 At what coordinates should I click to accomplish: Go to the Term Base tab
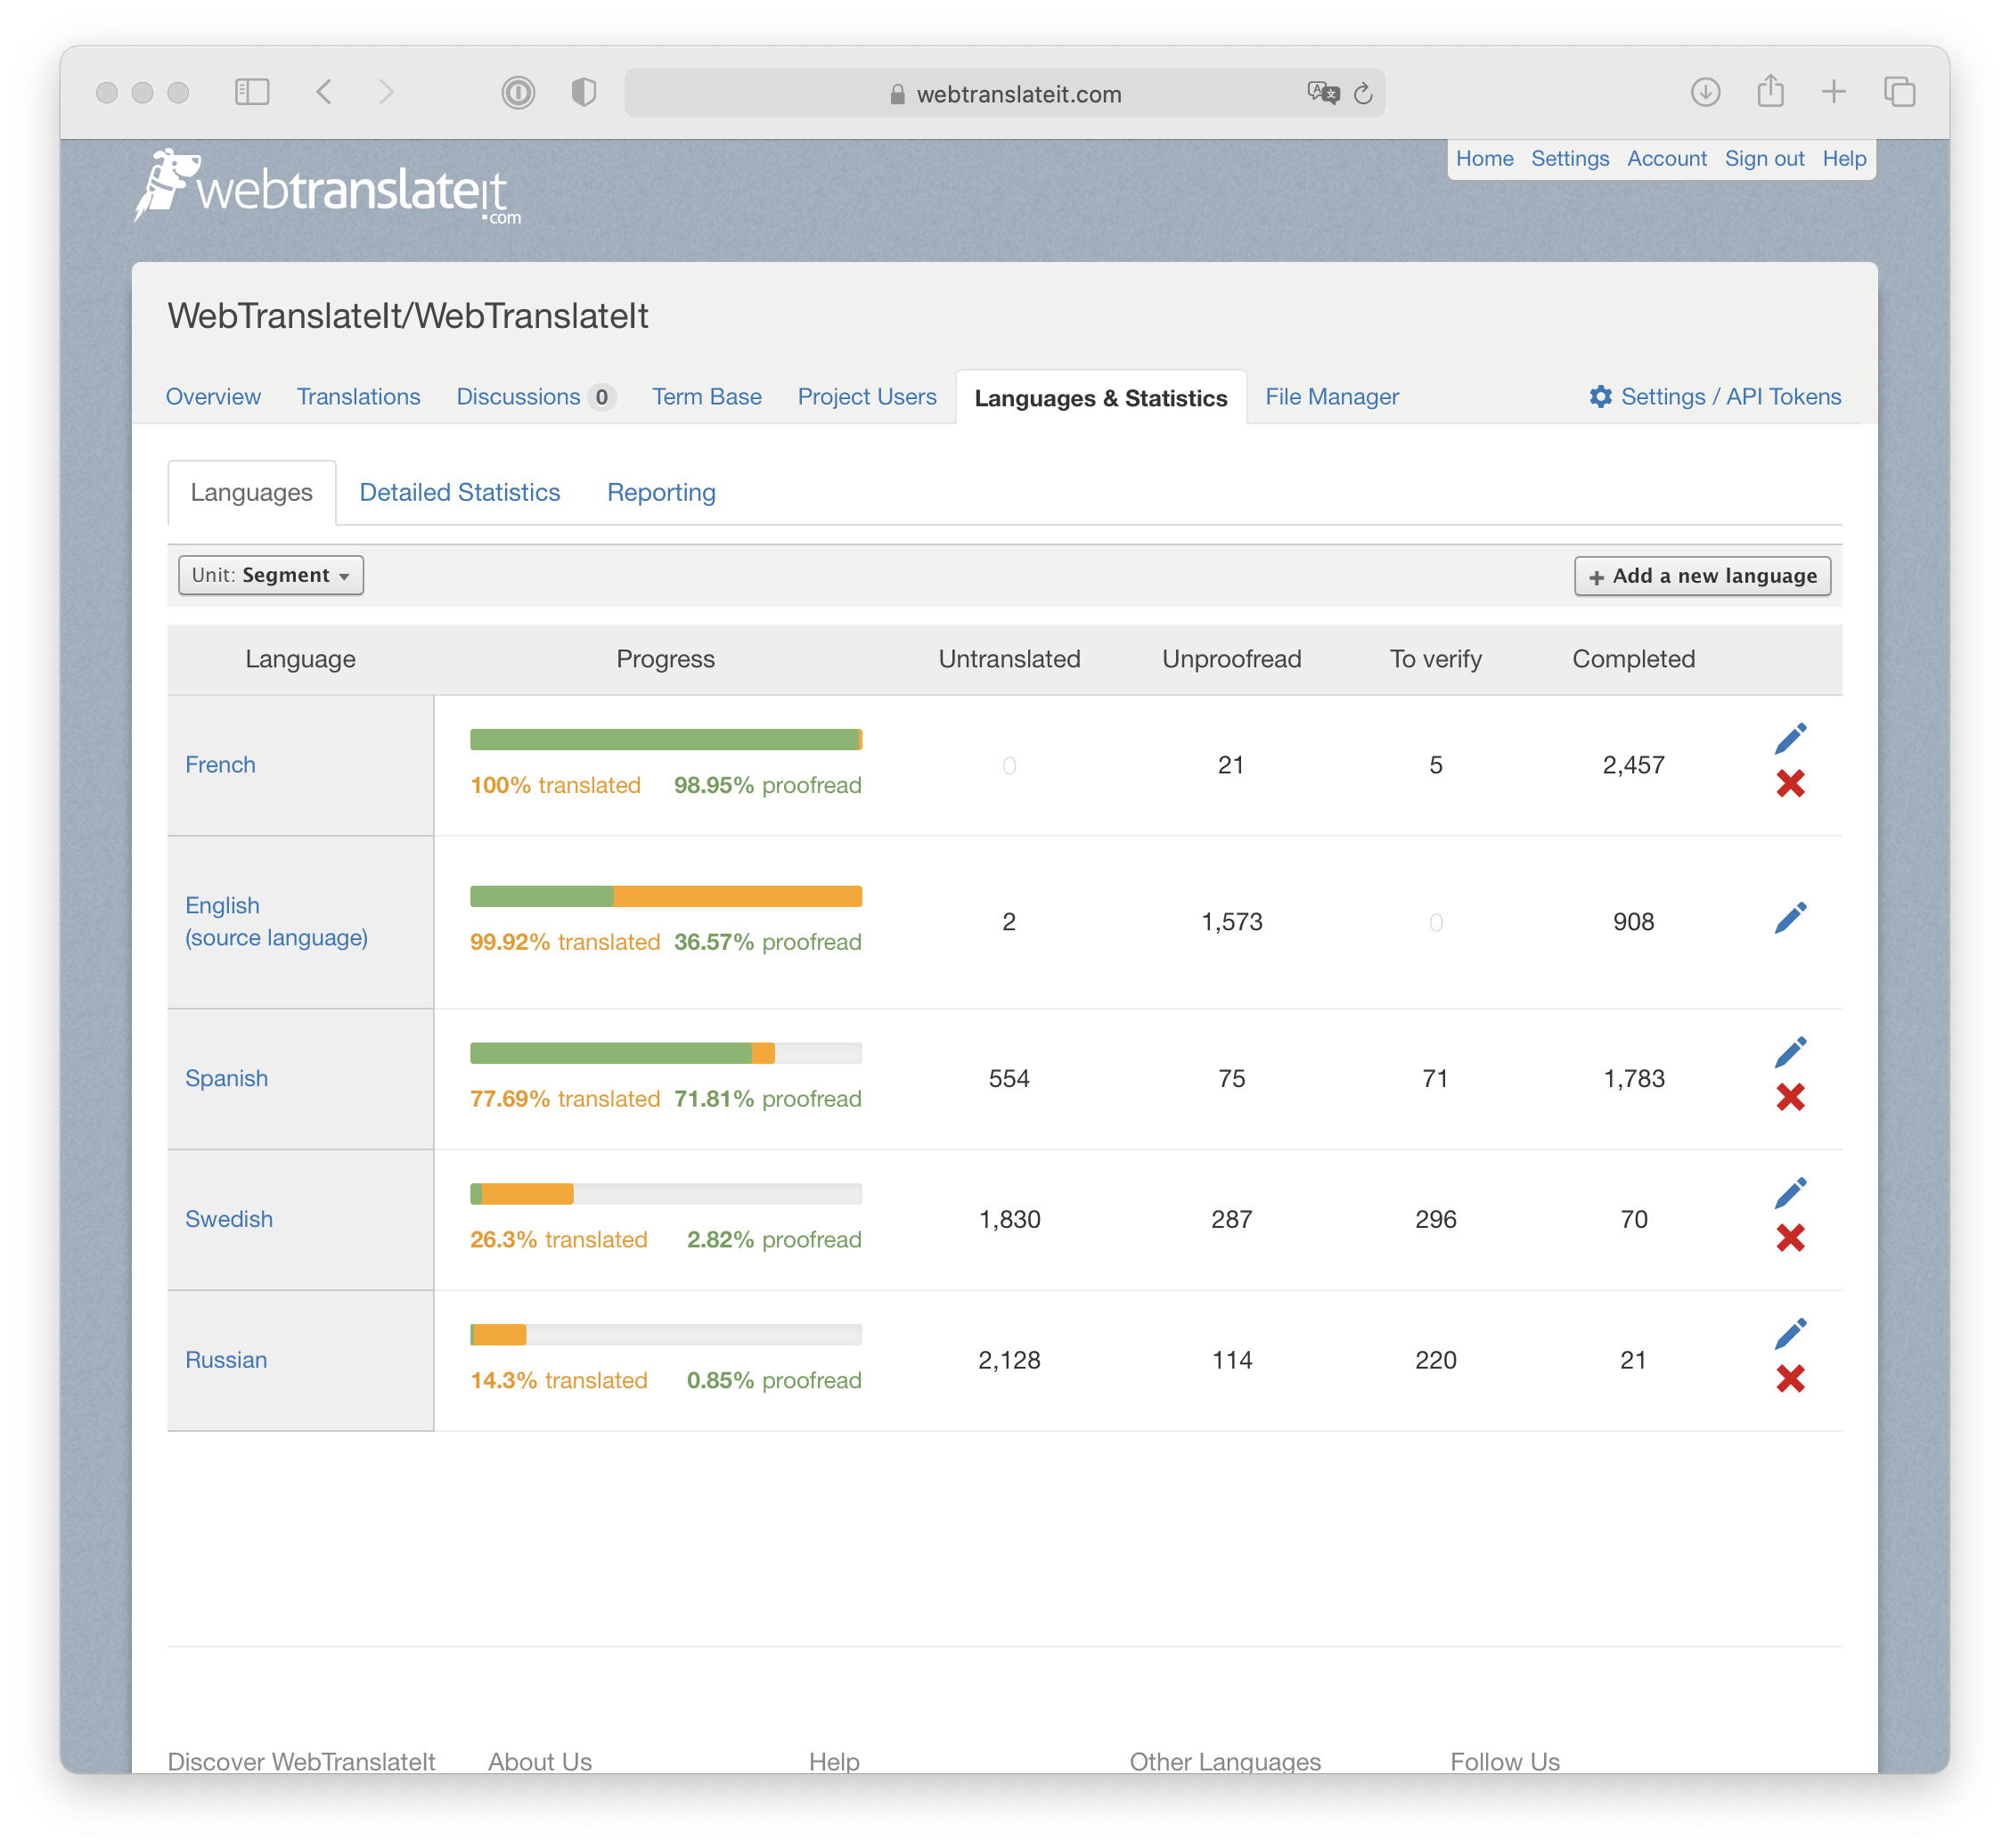click(707, 397)
